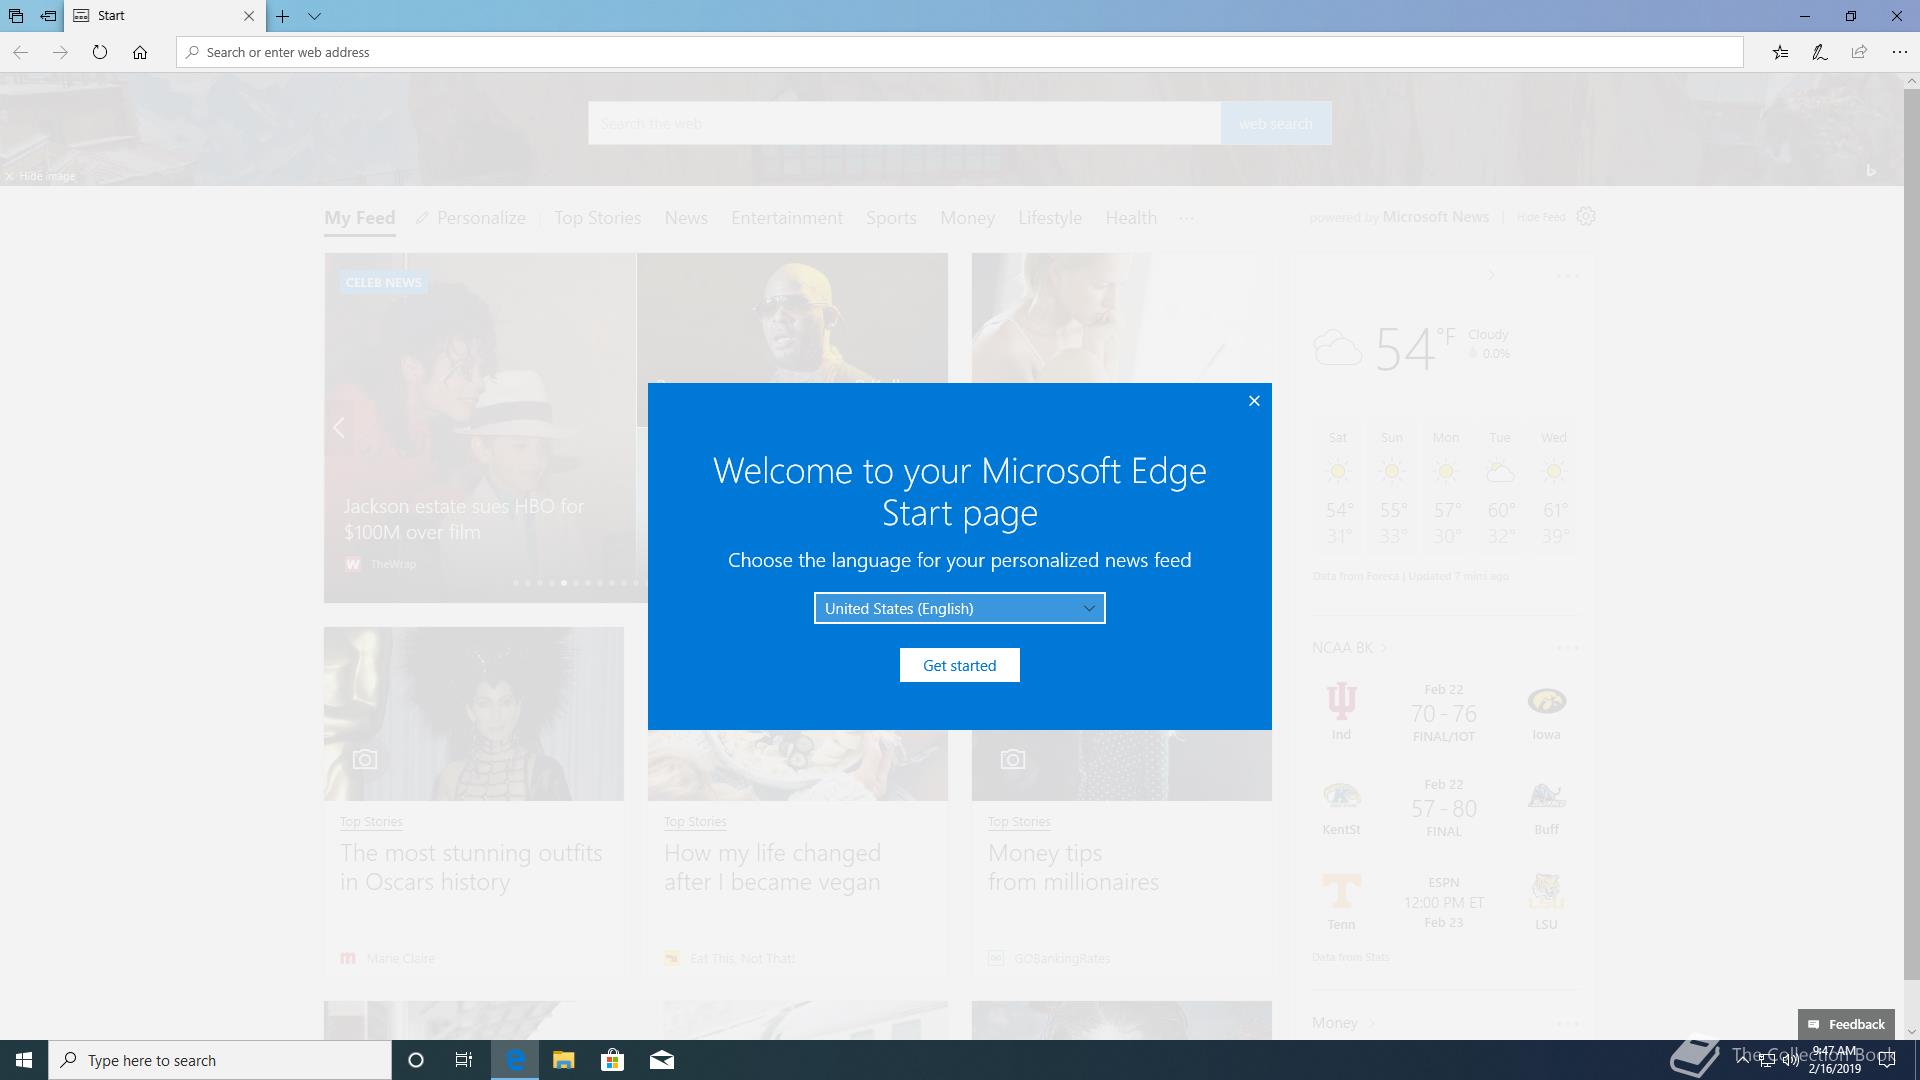1920x1080 pixels.
Task: Expand the Money widget section
Action: click(x=1344, y=1023)
